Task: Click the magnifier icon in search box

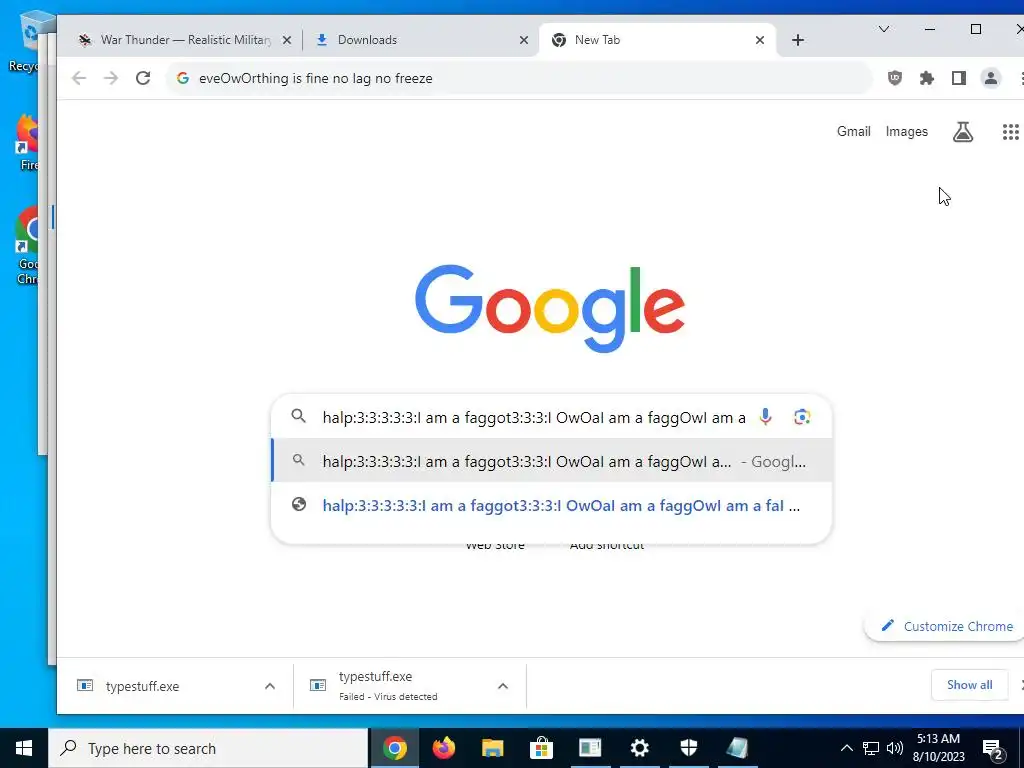Action: pos(298,416)
